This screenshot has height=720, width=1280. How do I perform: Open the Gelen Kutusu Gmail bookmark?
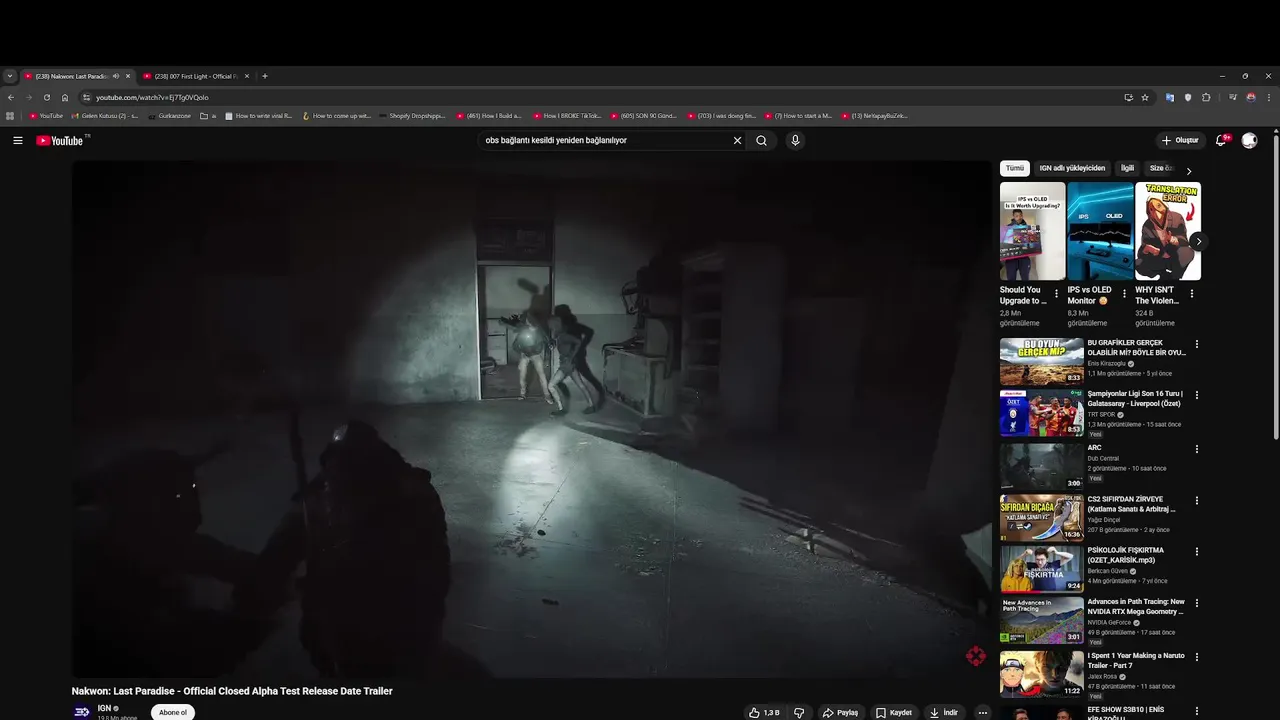pos(104,116)
